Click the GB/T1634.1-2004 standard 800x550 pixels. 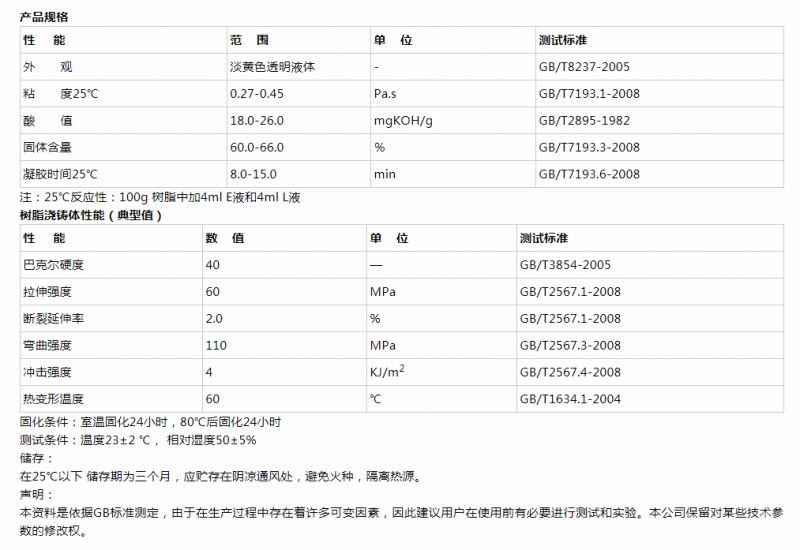(x=570, y=399)
